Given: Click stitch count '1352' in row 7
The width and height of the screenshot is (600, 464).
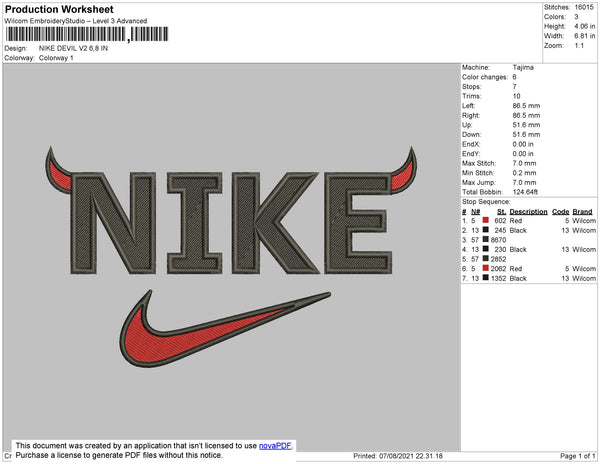Looking at the screenshot, I should (498, 278).
